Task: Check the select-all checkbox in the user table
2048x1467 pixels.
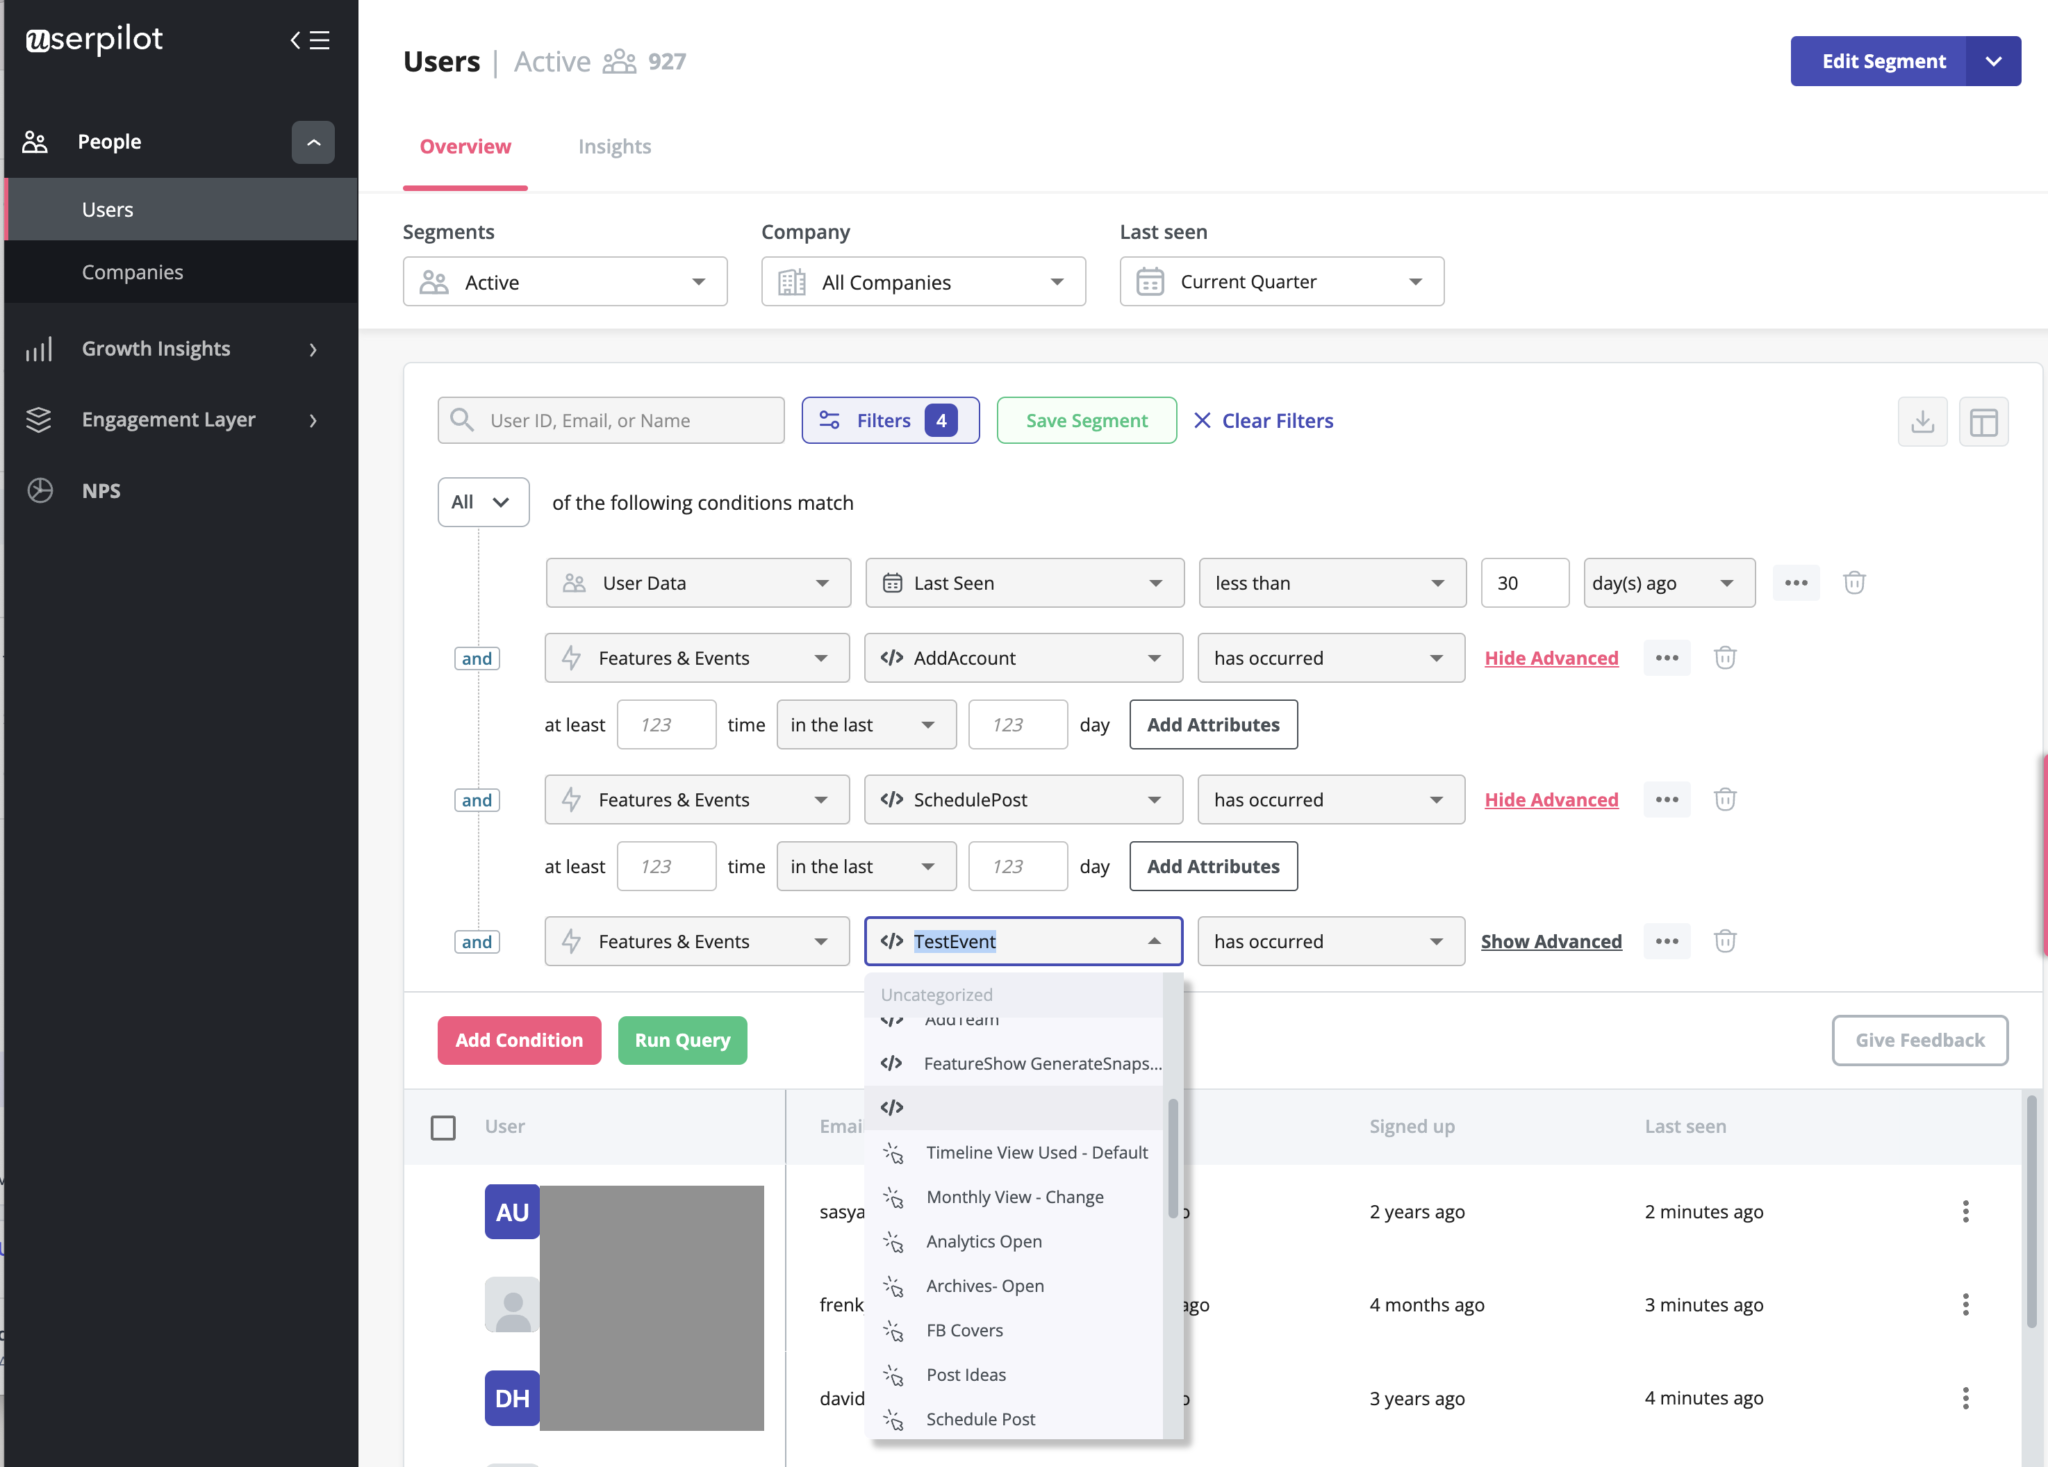Action: [x=443, y=1126]
